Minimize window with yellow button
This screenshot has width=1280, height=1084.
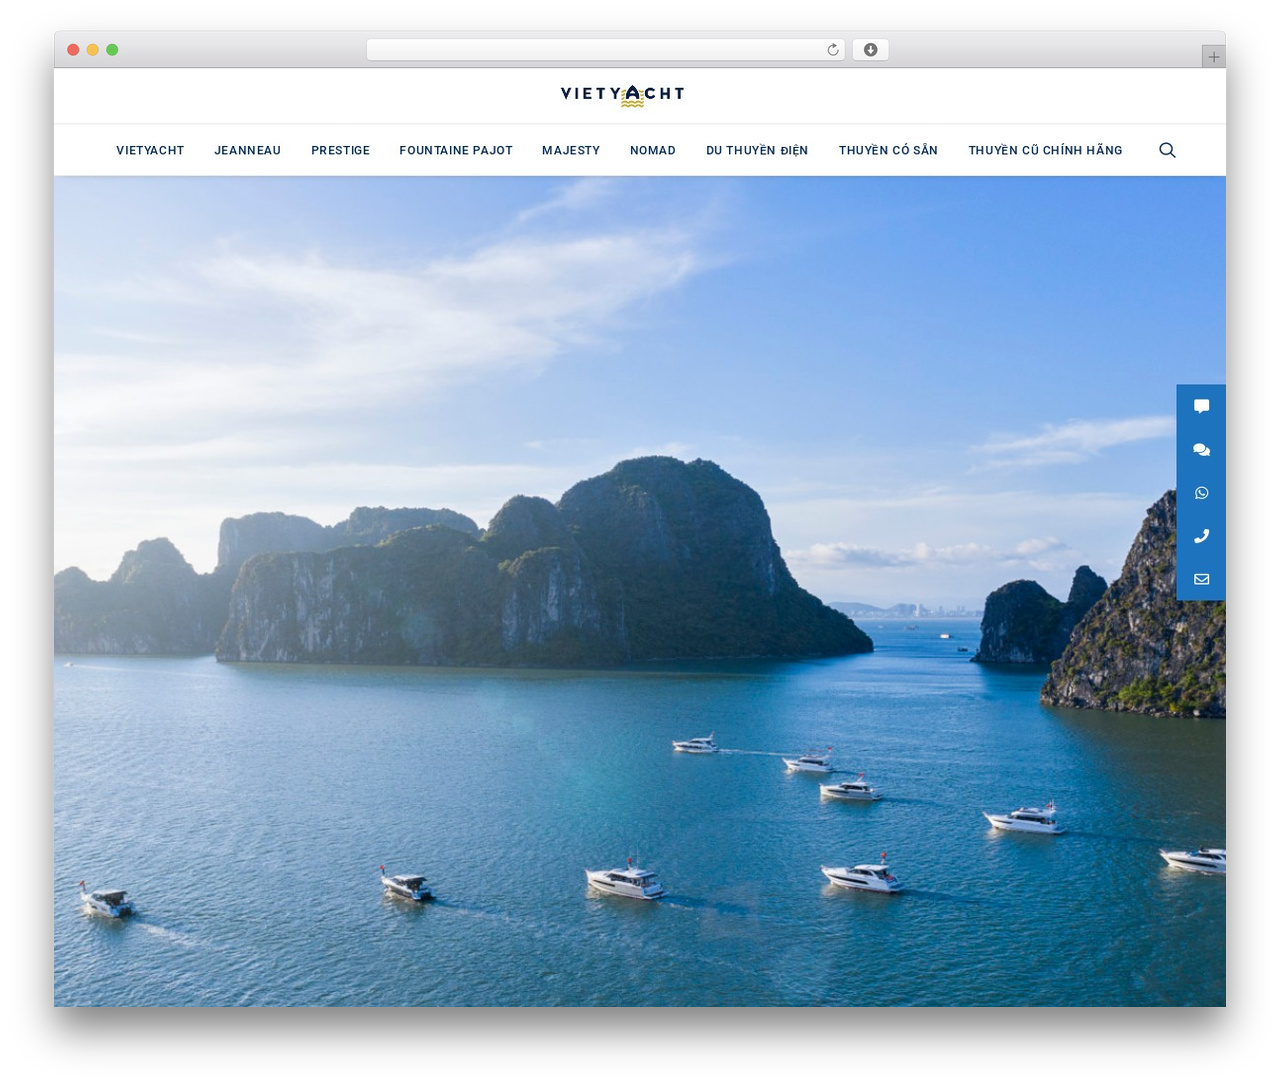pos(92,50)
